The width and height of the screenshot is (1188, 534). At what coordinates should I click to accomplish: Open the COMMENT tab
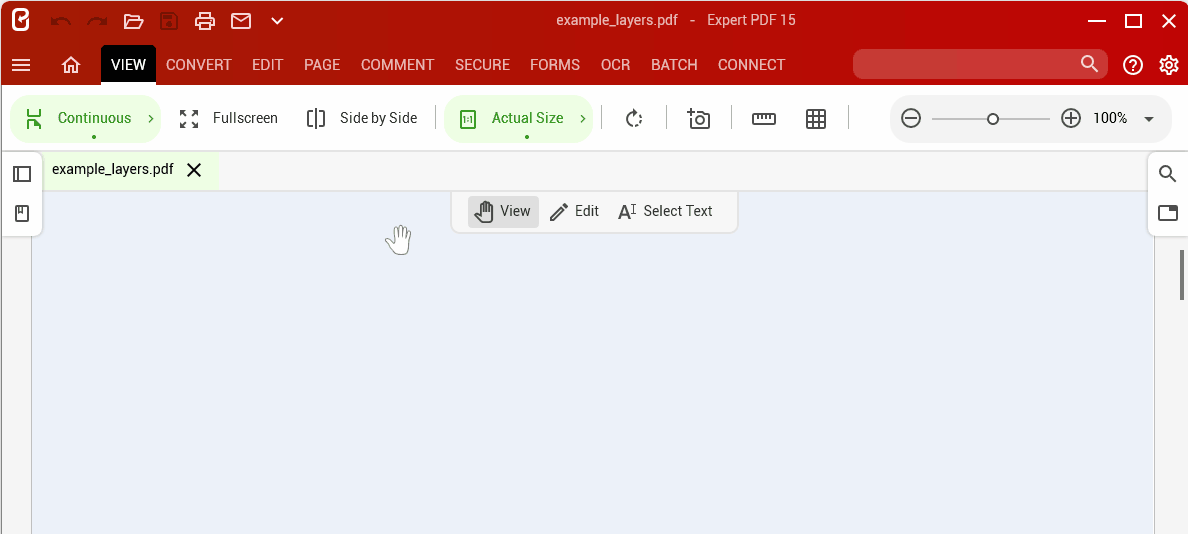coord(398,65)
